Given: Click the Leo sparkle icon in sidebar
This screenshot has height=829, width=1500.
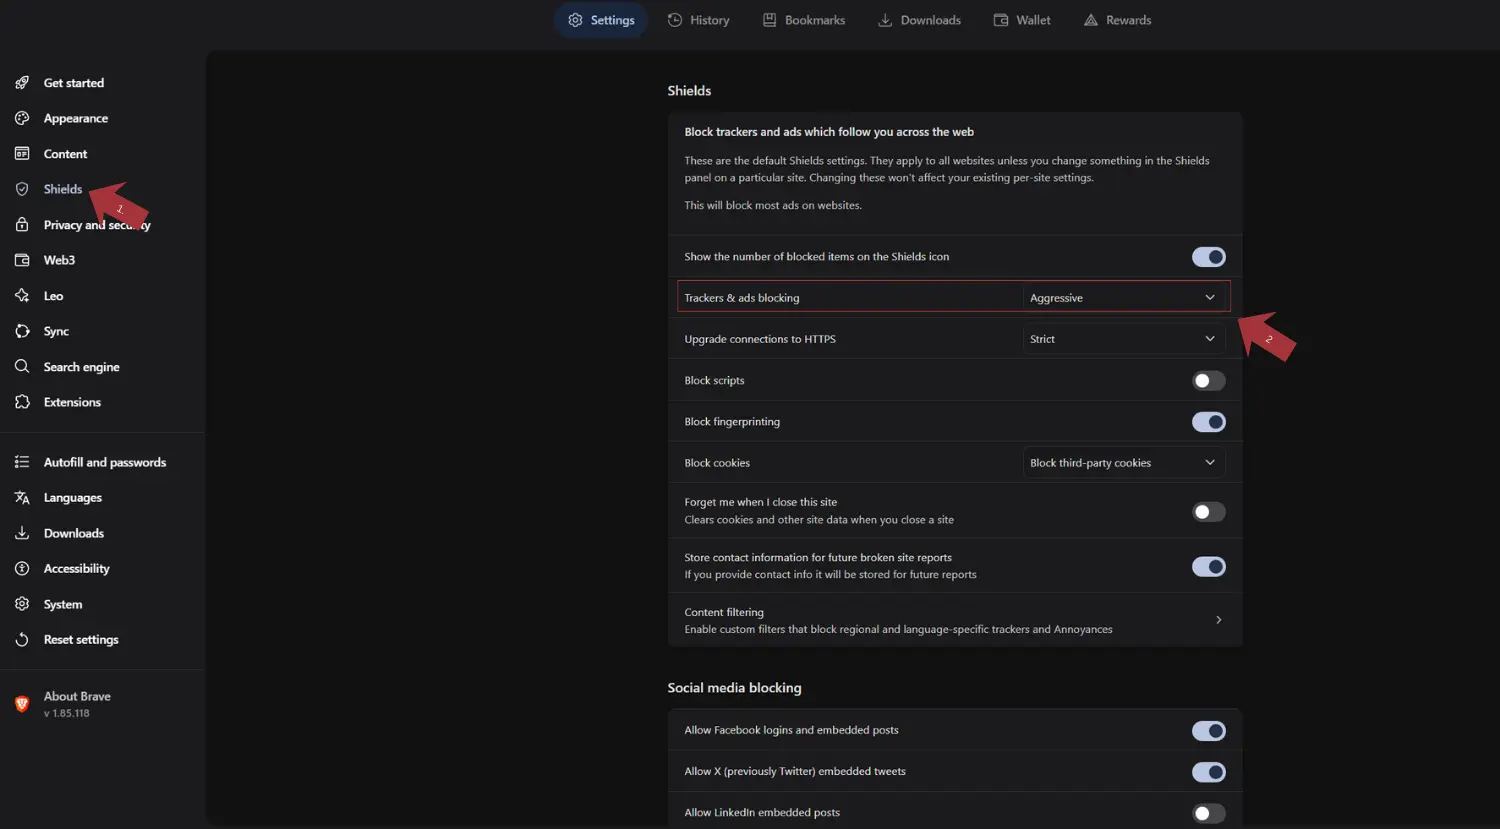Looking at the screenshot, I should pyautogui.click(x=22, y=296).
